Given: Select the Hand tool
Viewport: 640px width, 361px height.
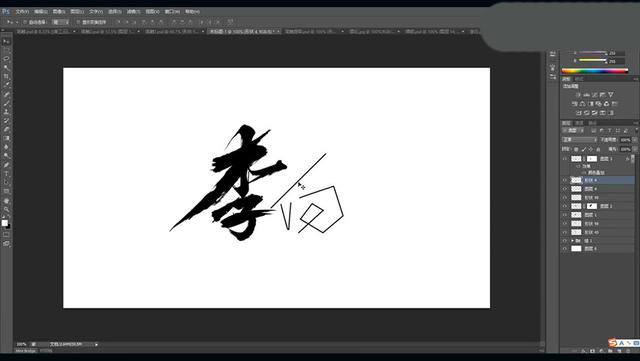Looking at the screenshot, I should coord(6,201).
